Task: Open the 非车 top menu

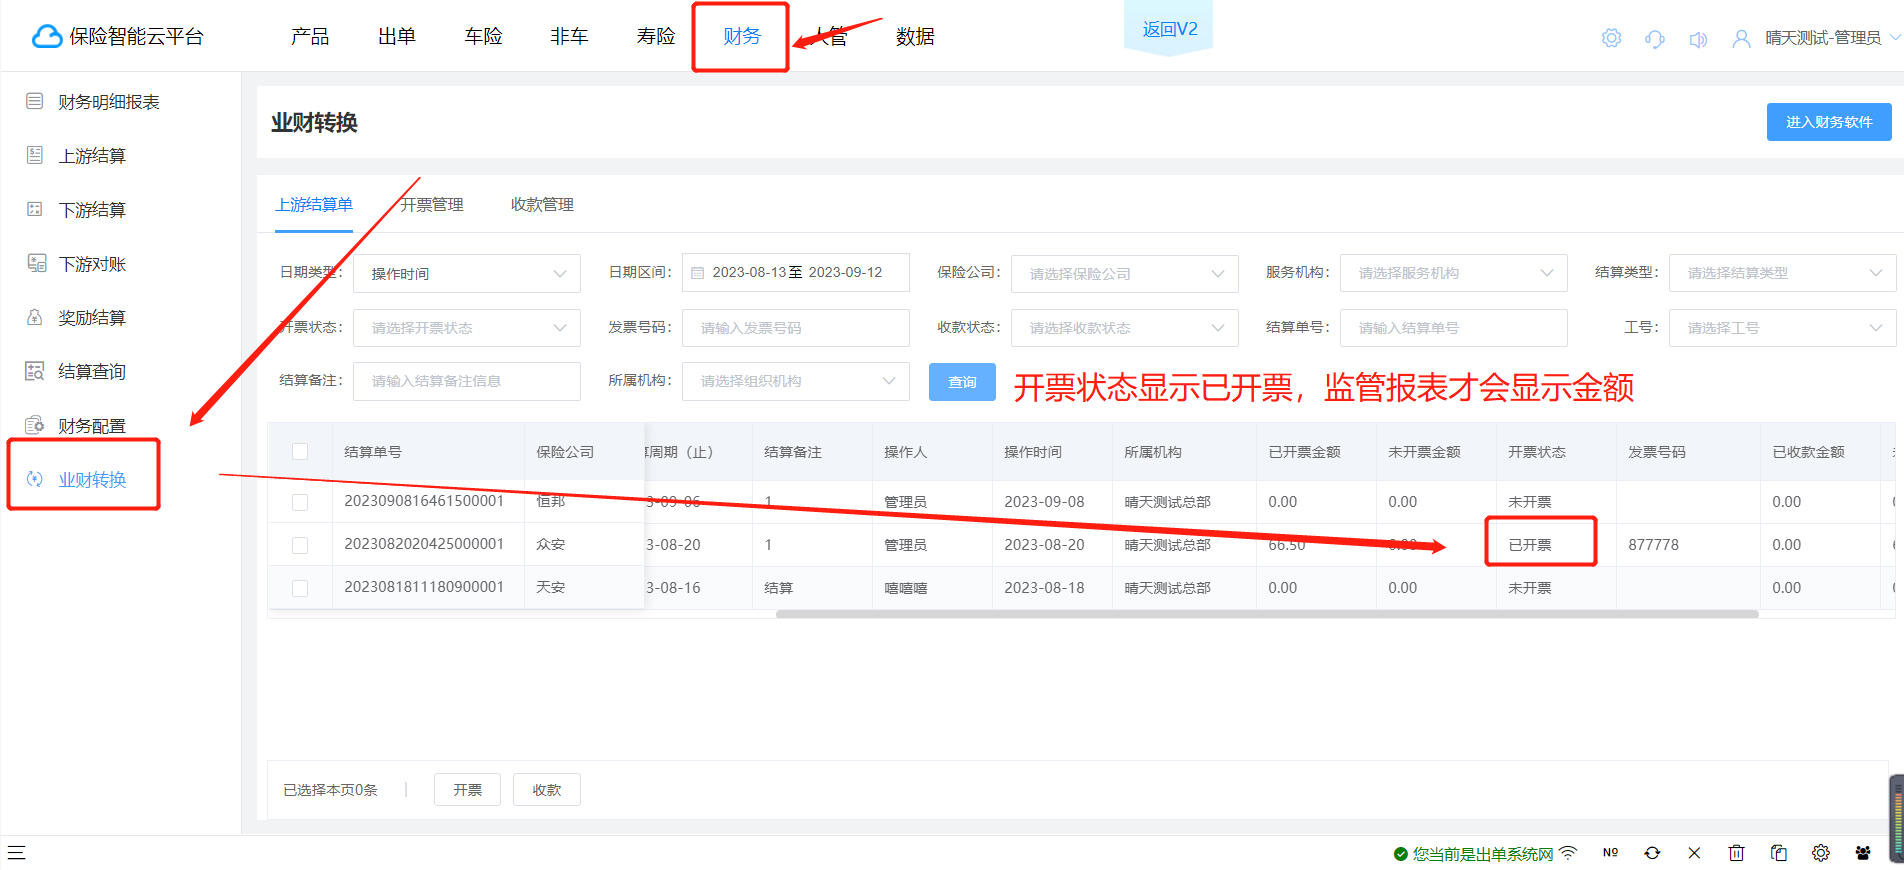Action: [x=569, y=36]
